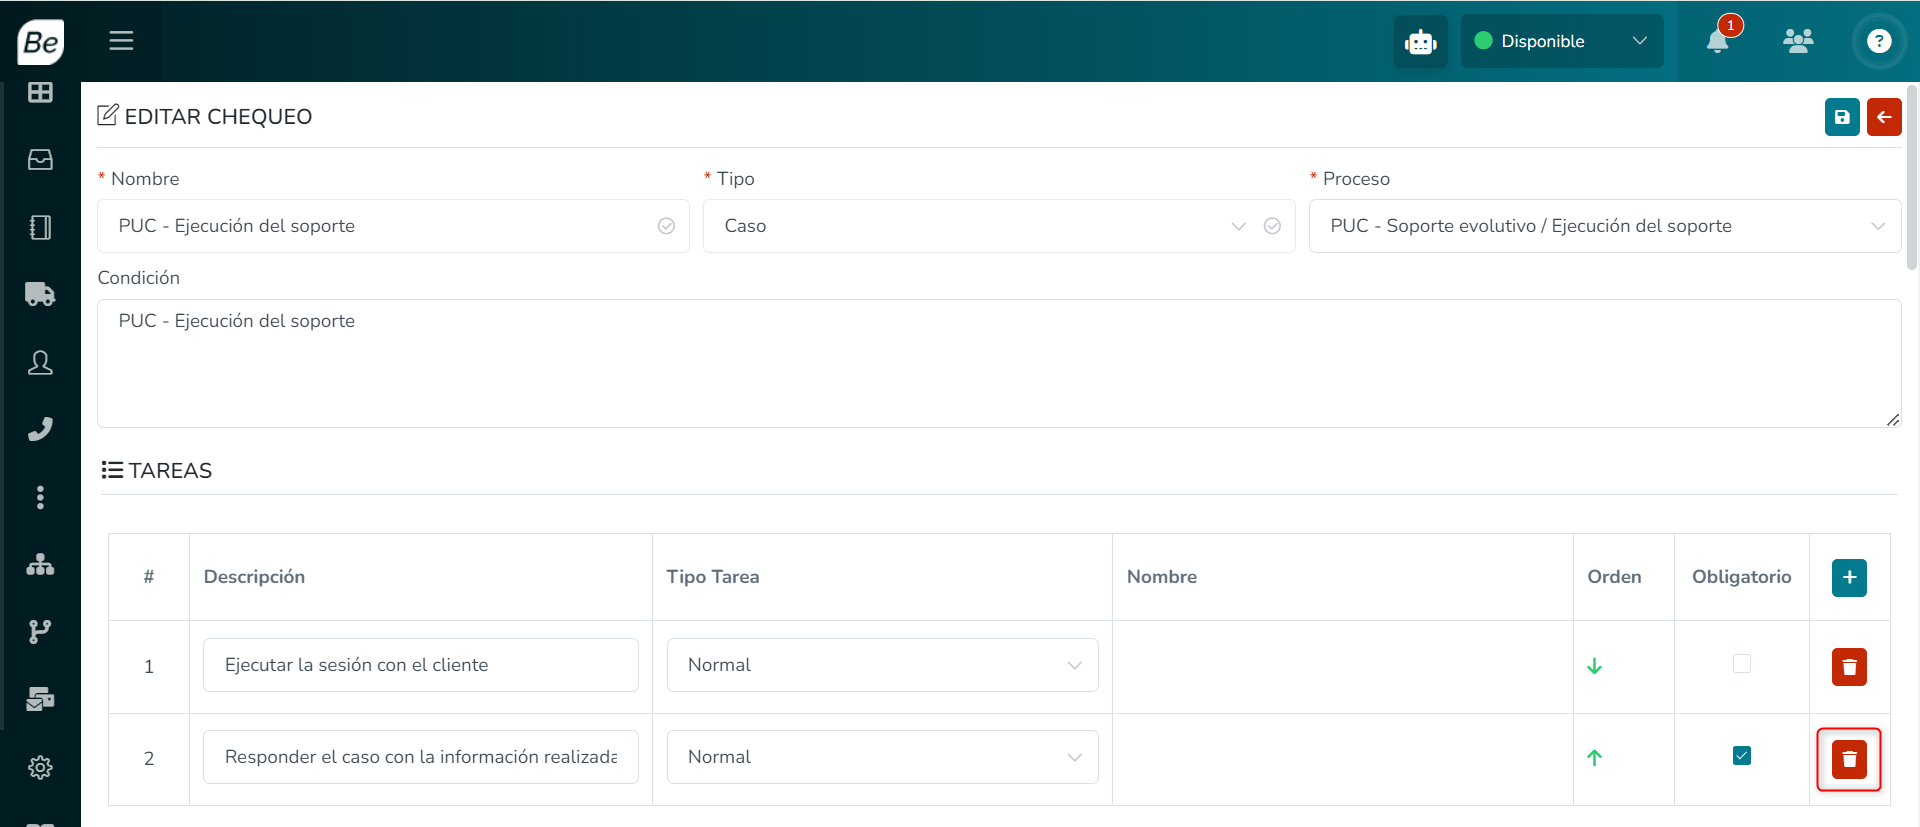Screen dimensions: 1920x827
Task: Click the Nombre column header in table
Action: (x=1162, y=577)
